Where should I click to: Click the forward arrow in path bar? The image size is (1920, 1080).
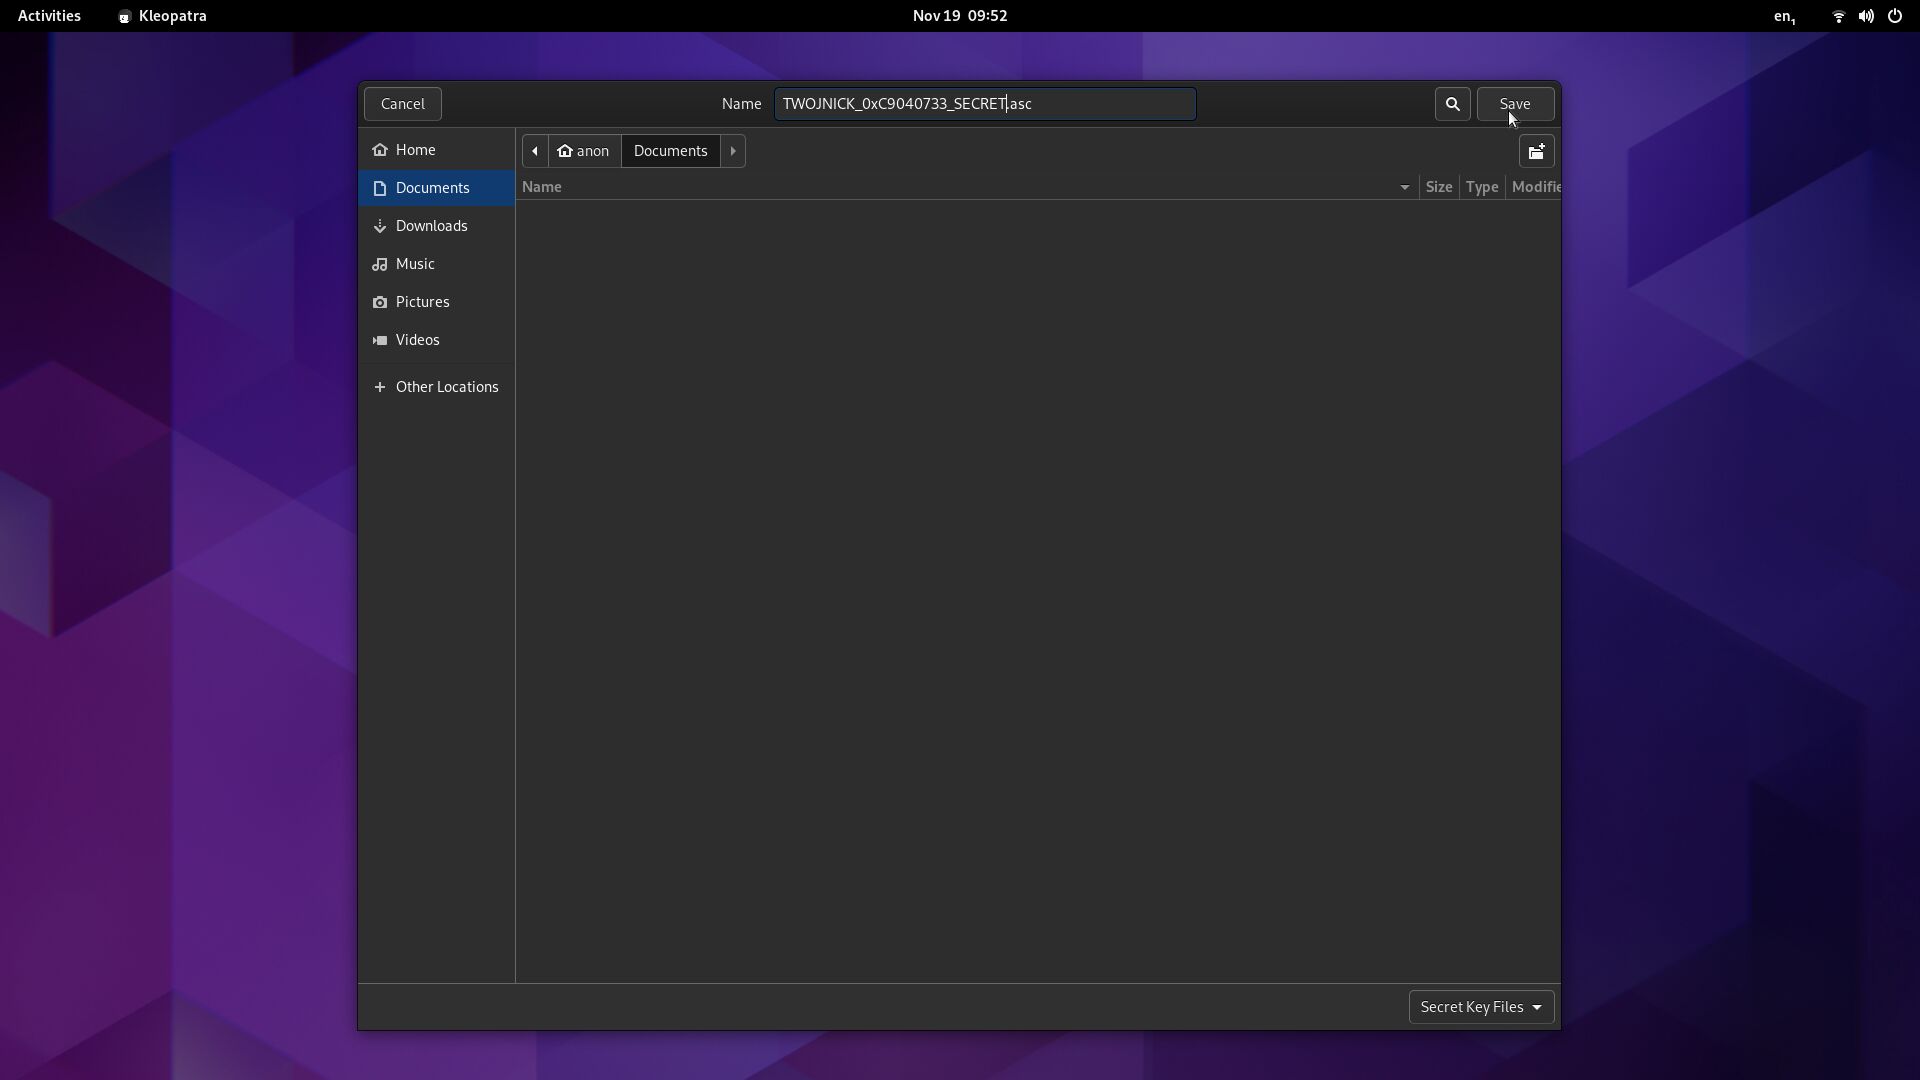coord(733,151)
